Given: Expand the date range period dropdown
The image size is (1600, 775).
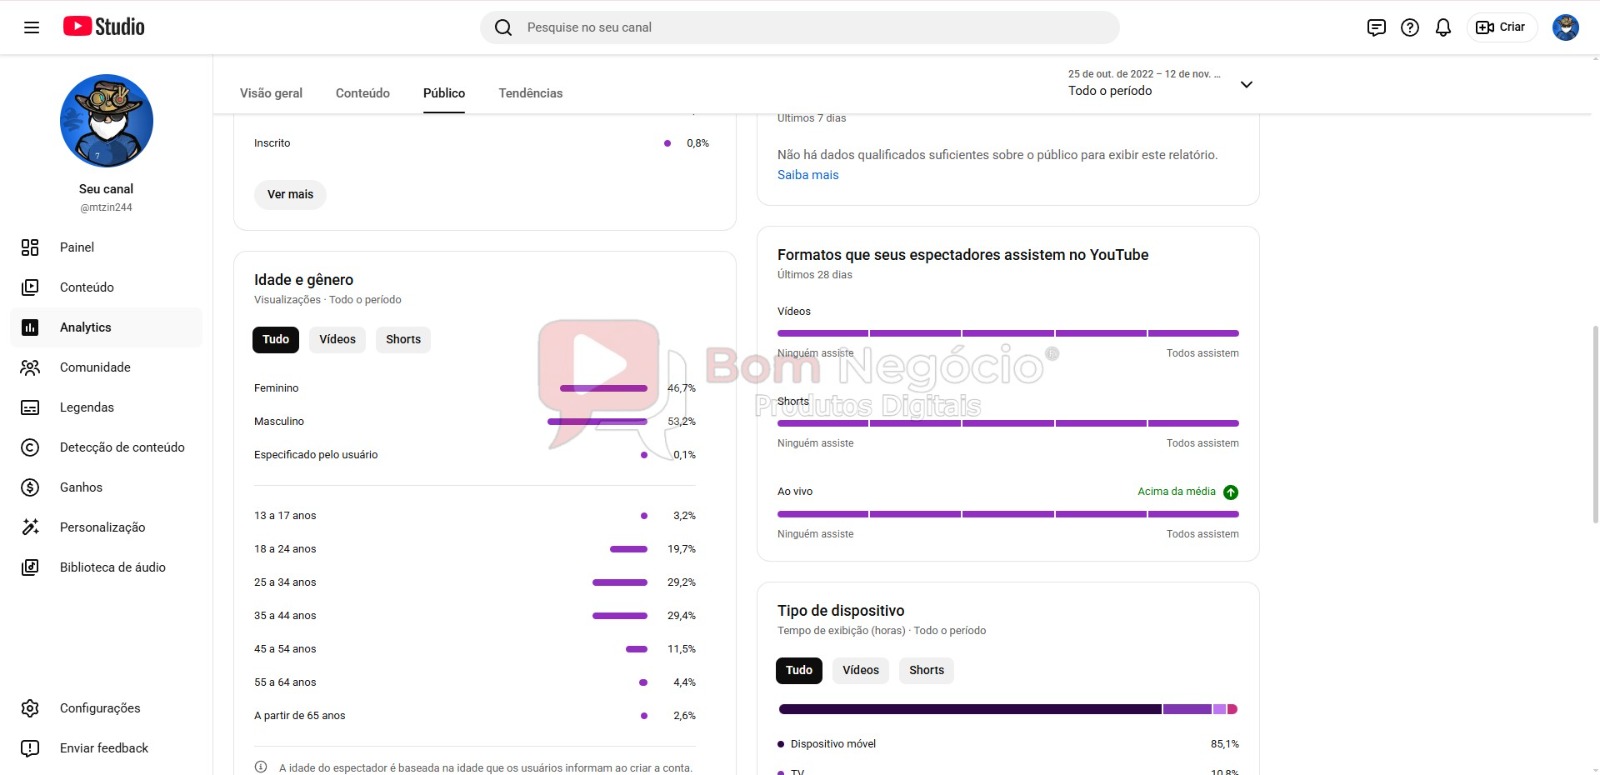Looking at the screenshot, I should 1246,84.
